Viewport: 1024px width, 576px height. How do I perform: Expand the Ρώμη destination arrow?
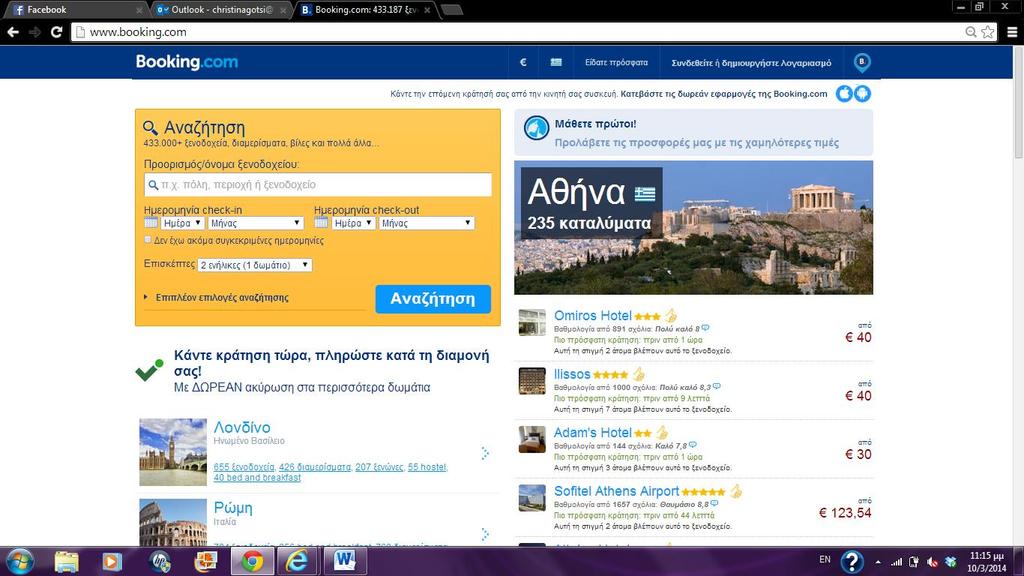tap(485, 534)
